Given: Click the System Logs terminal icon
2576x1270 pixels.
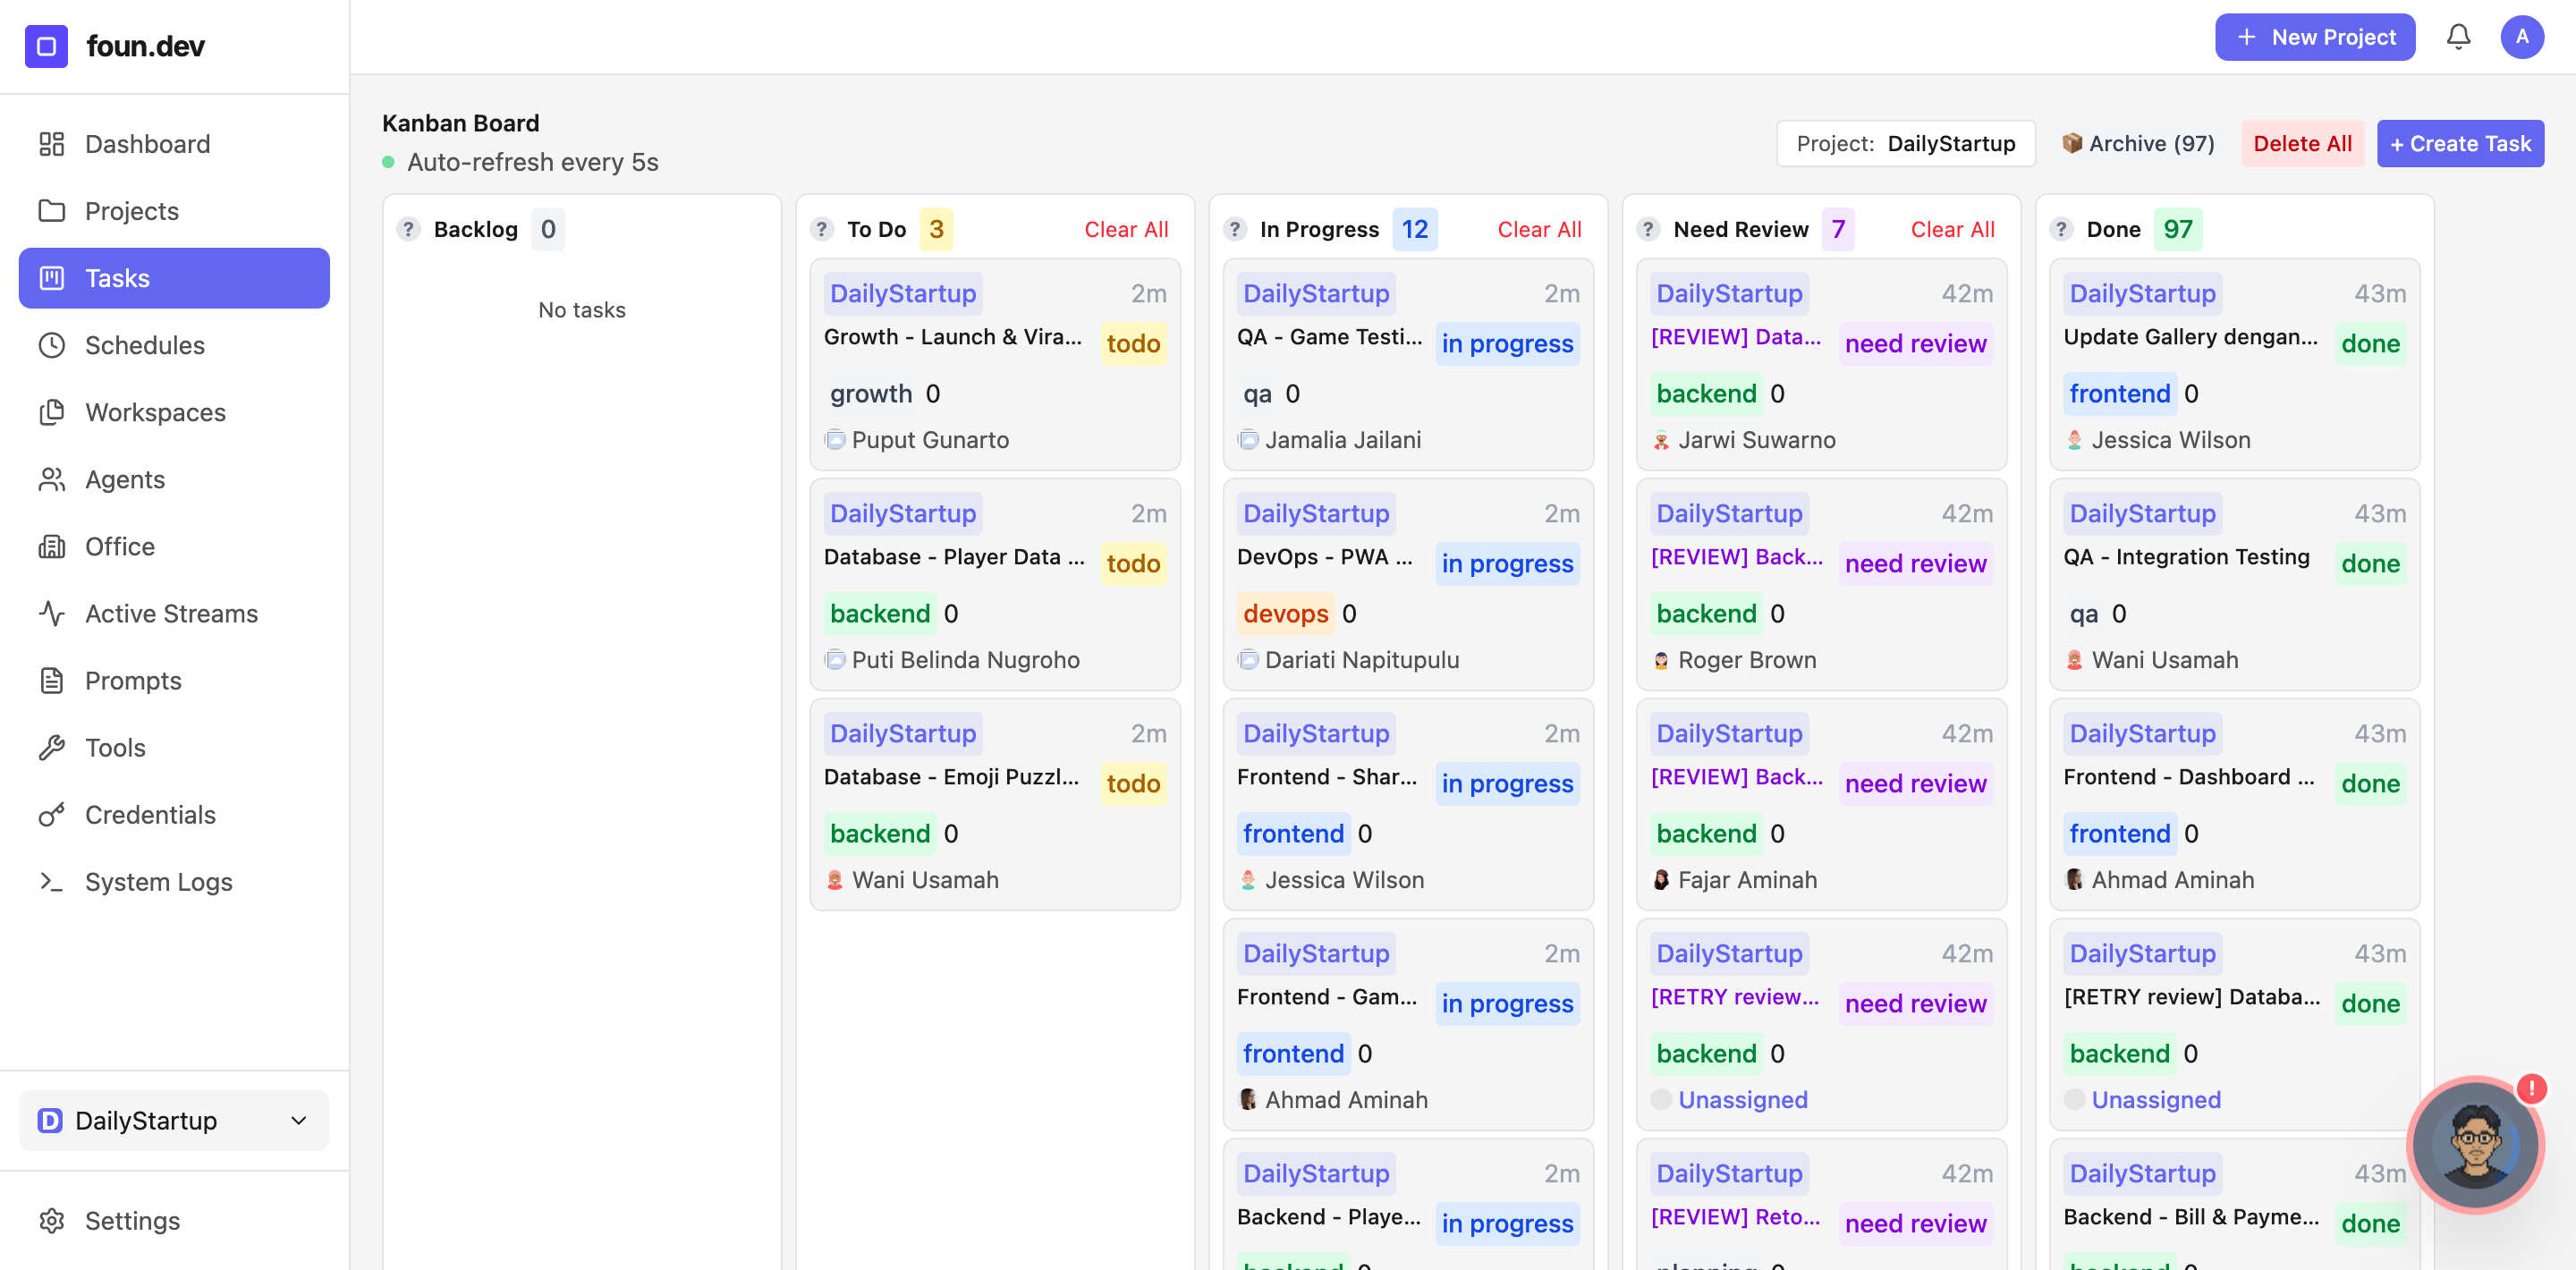Looking at the screenshot, I should tap(52, 881).
